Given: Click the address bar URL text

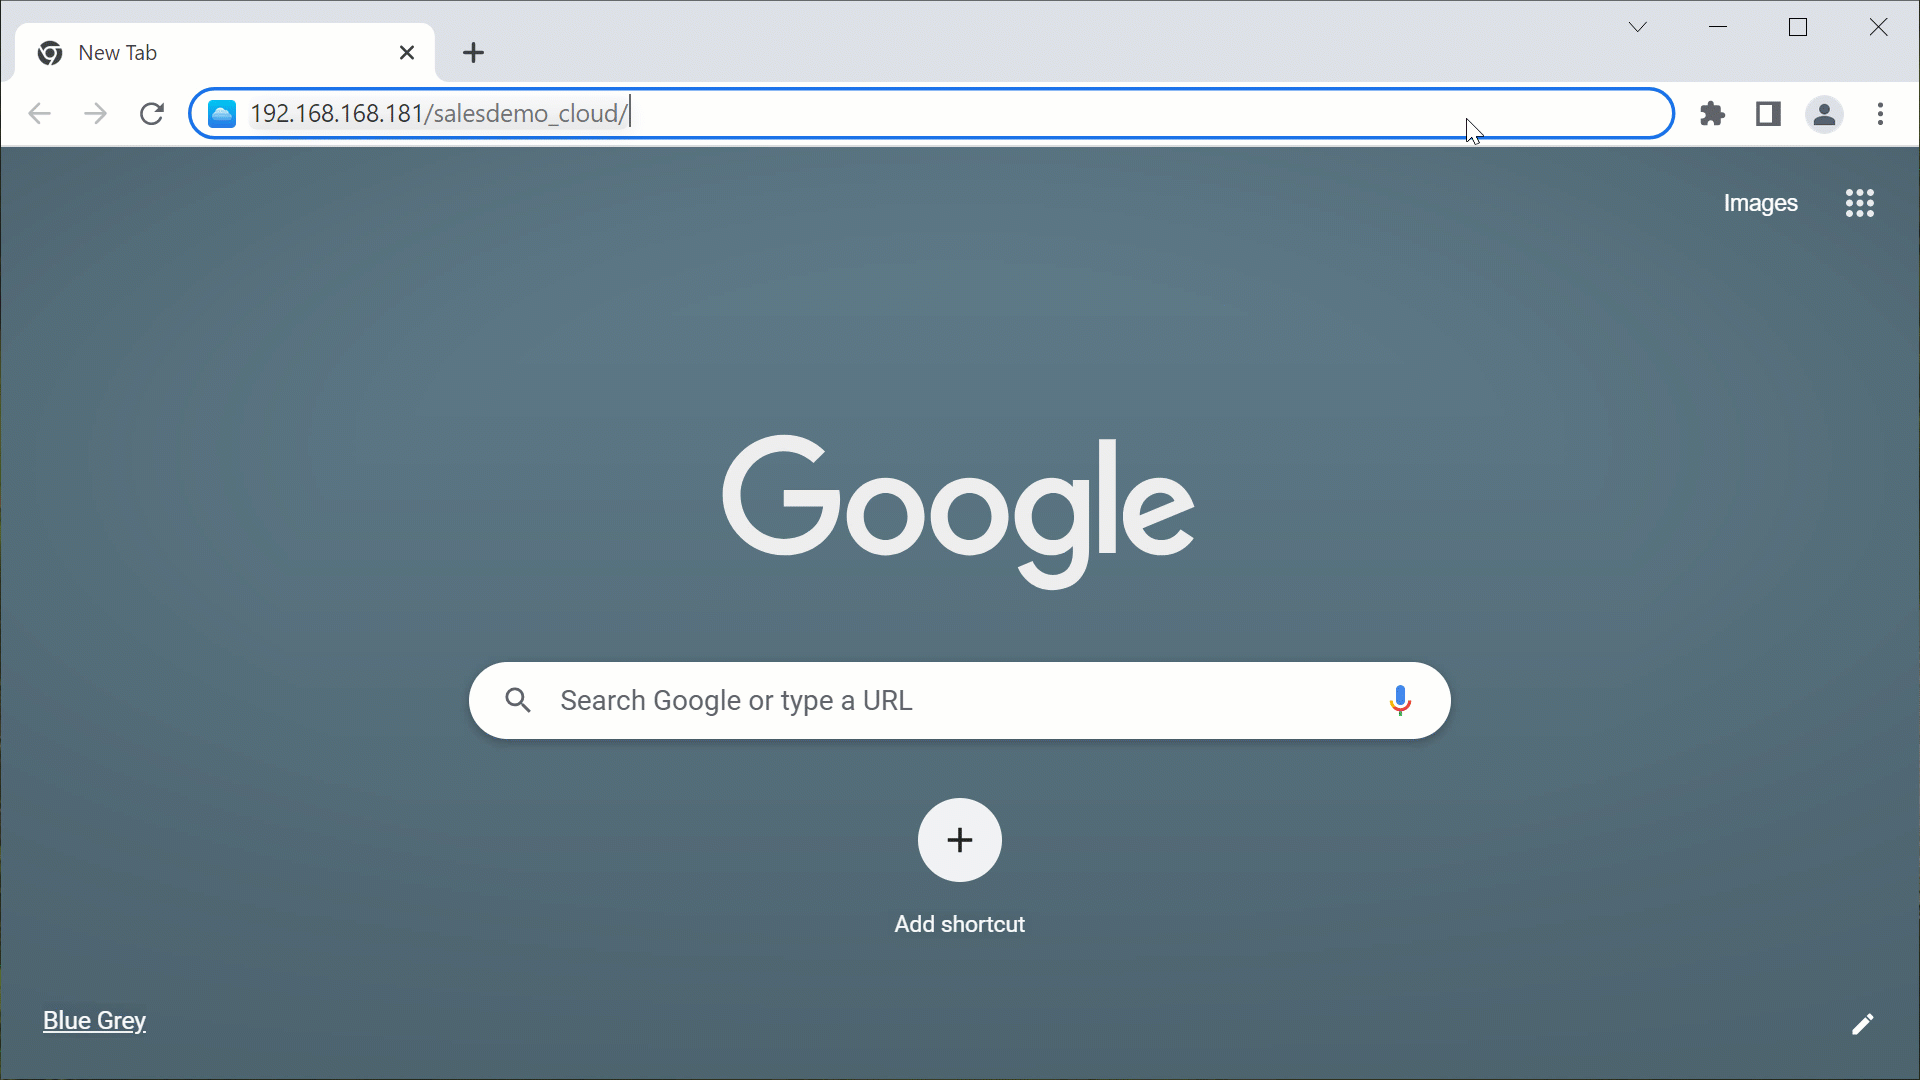Looking at the screenshot, I should tap(439, 114).
